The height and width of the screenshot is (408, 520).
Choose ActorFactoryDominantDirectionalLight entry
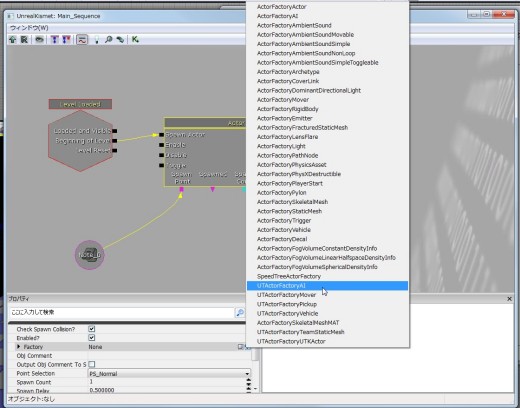pyautogui.click(x=327, y=91)
